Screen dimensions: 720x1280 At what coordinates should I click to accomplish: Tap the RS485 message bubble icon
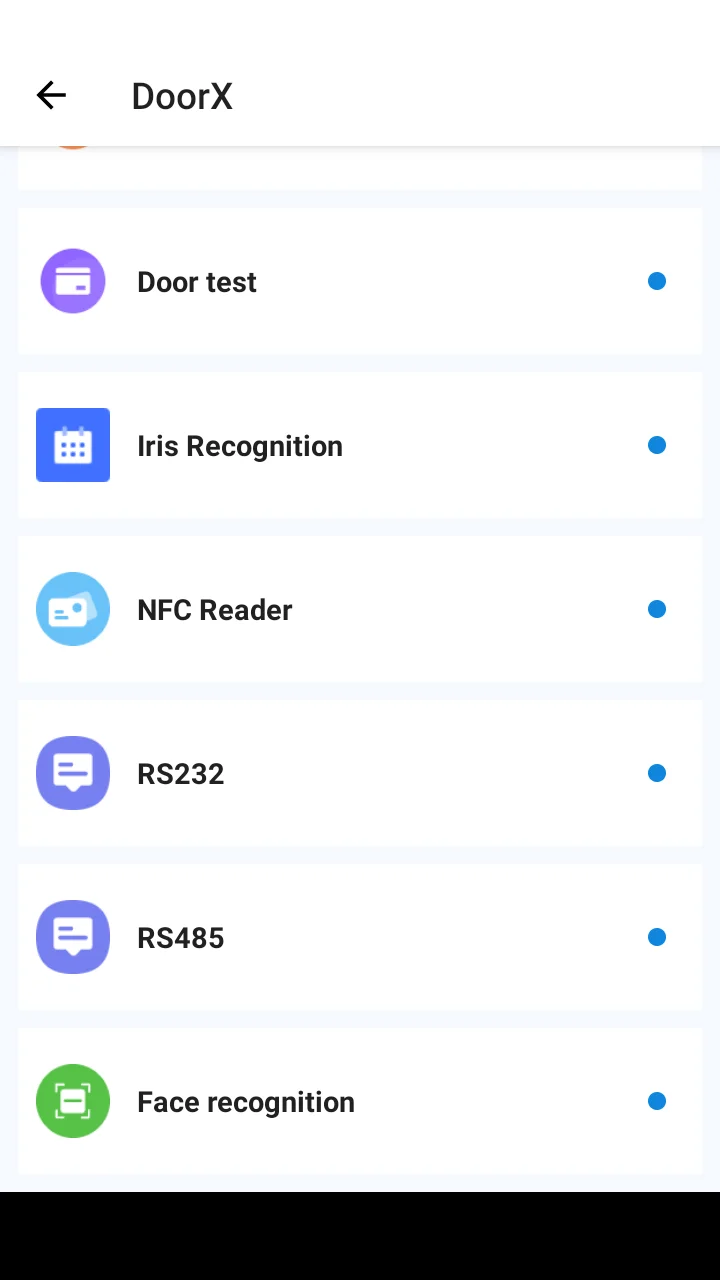(x=73, y=937)
